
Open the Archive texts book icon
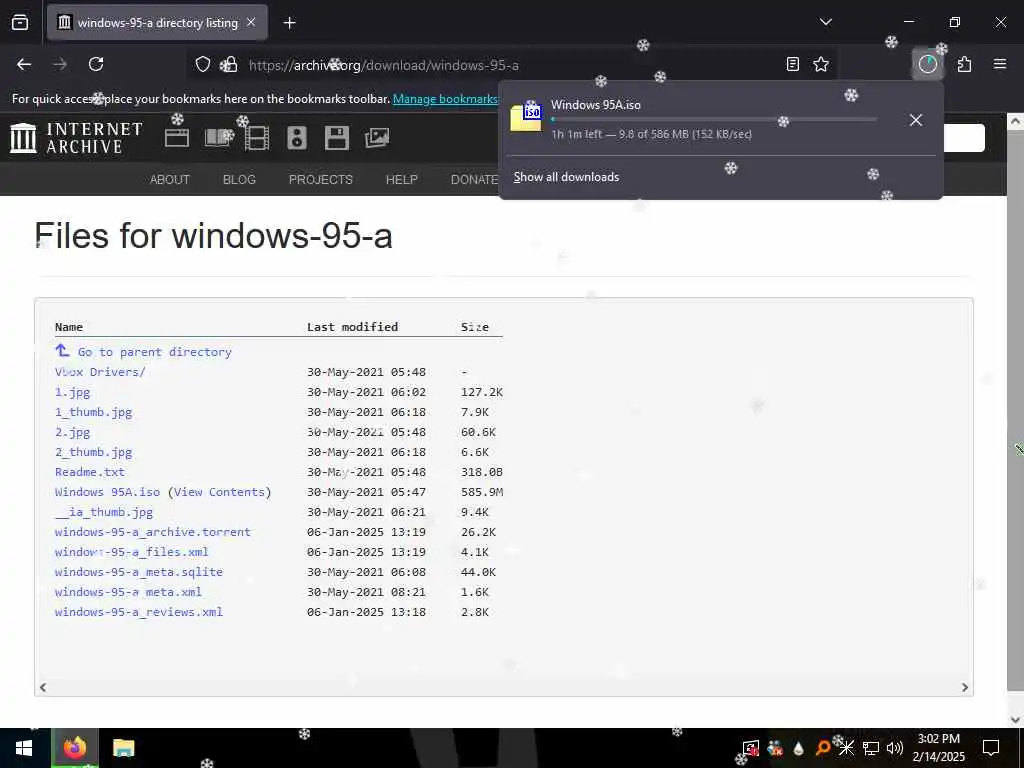coord(219,138)
